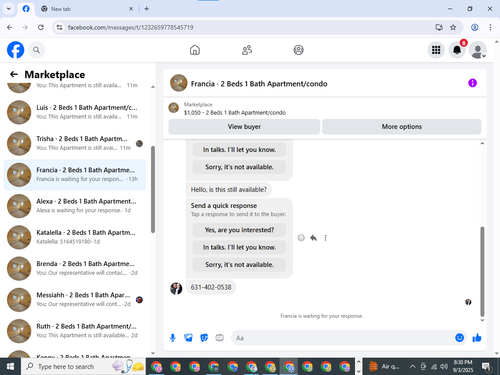The image size is (500, 375).
Task: Click the chat area vertical scrollbar
Action: point(482,271)
